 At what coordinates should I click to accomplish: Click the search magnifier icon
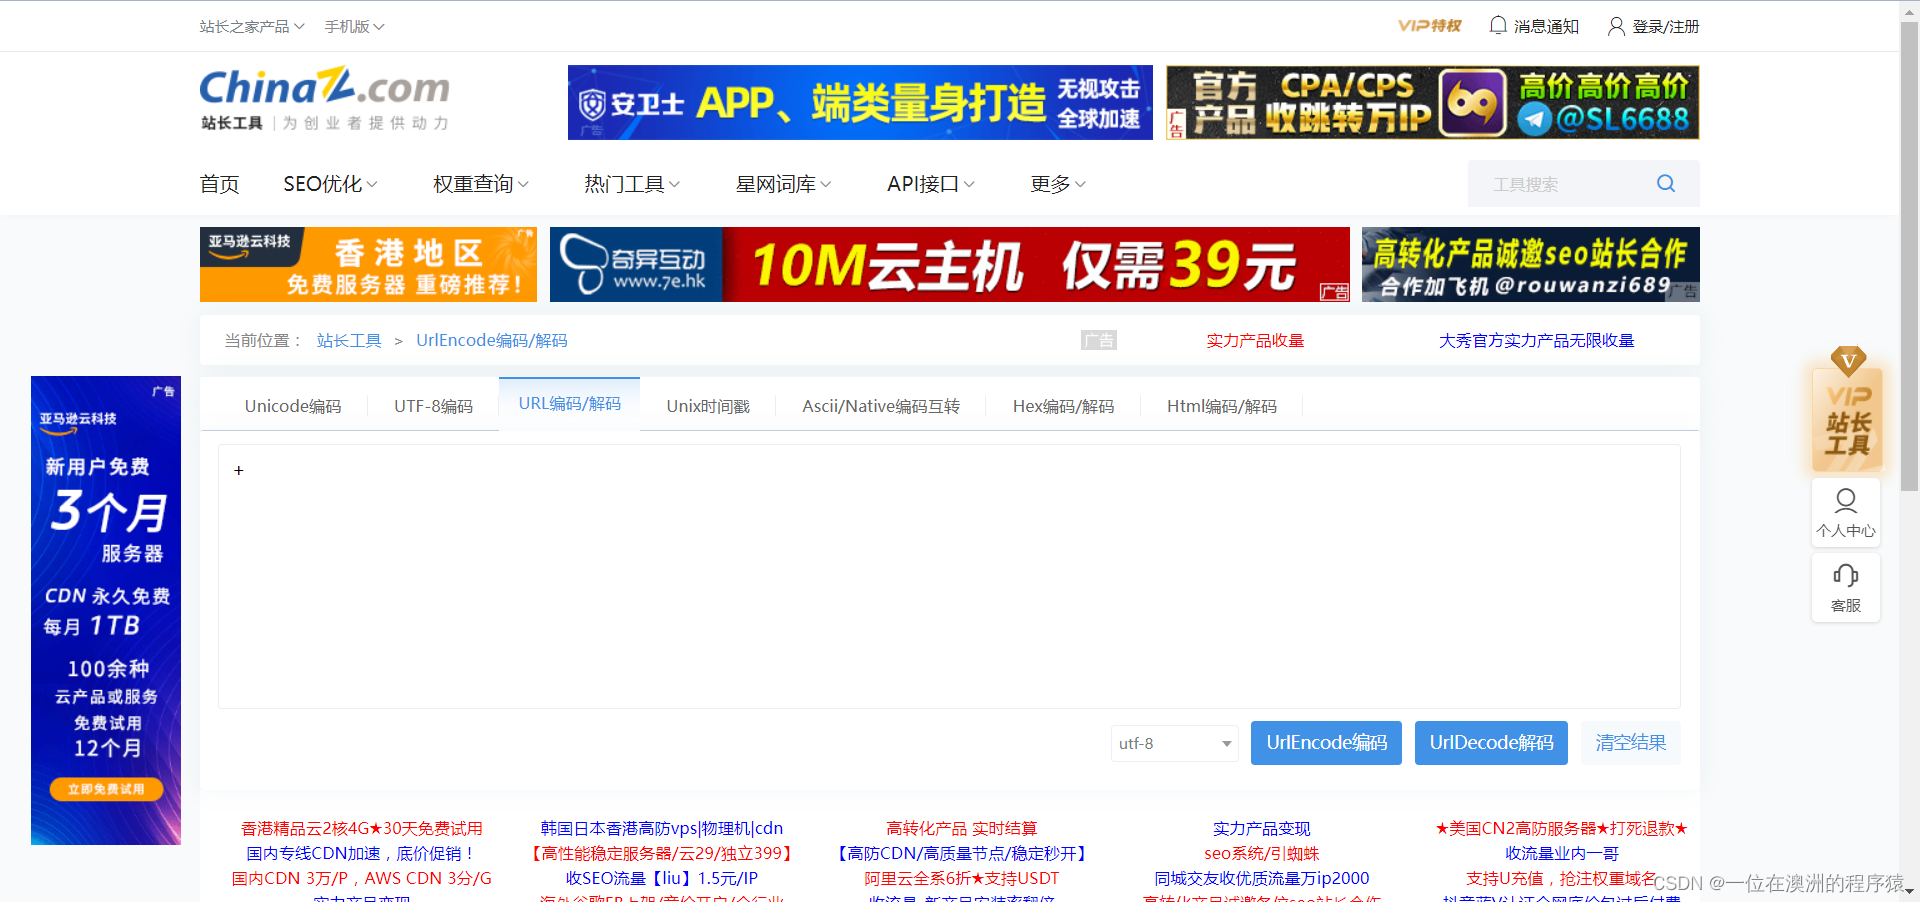(x=1665, y=184)
